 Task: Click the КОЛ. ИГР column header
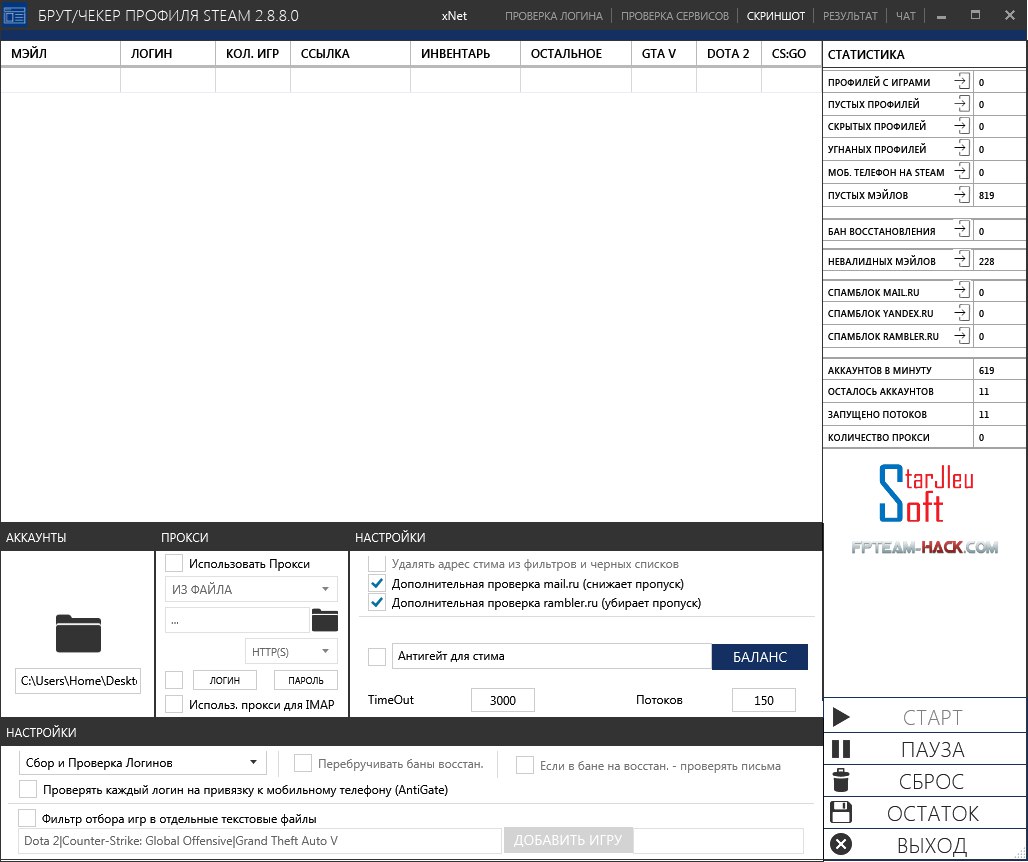tap(252, 54)
